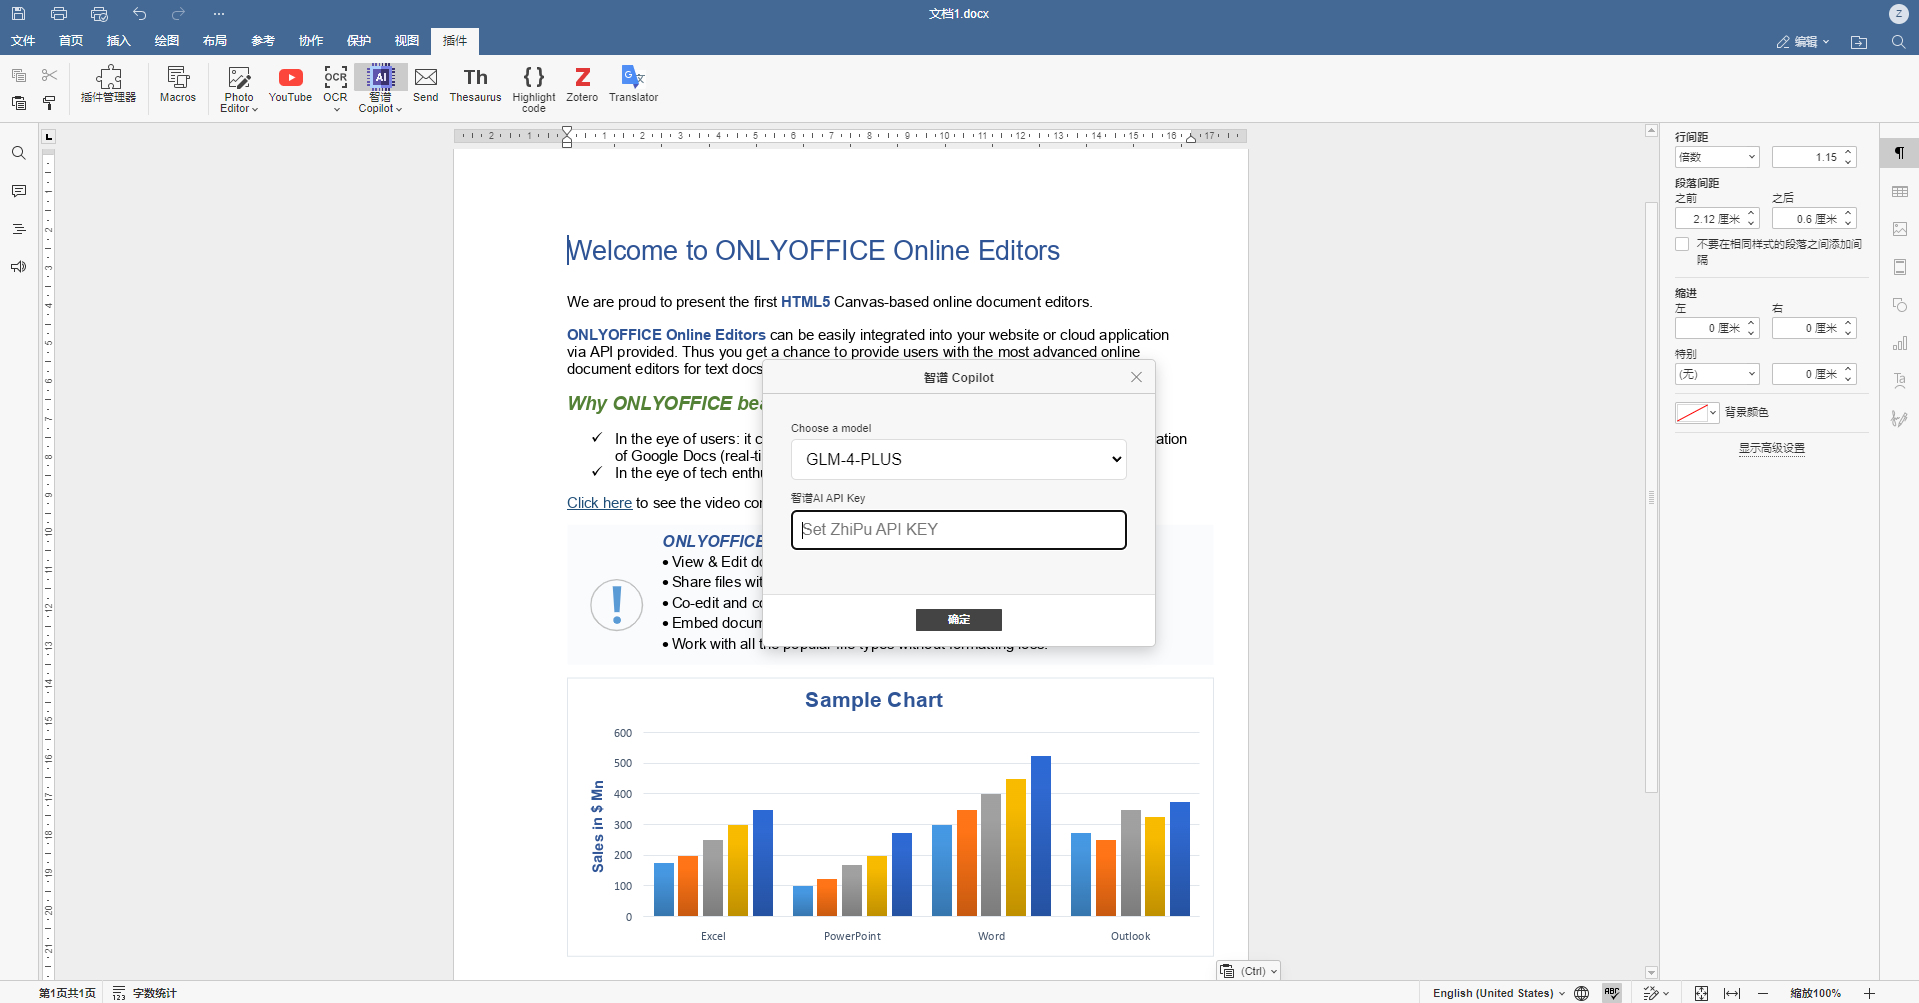This screenshot has width=1919, height=1003.
Task: Click the Save icon in title bar
Action: (19, 14)
